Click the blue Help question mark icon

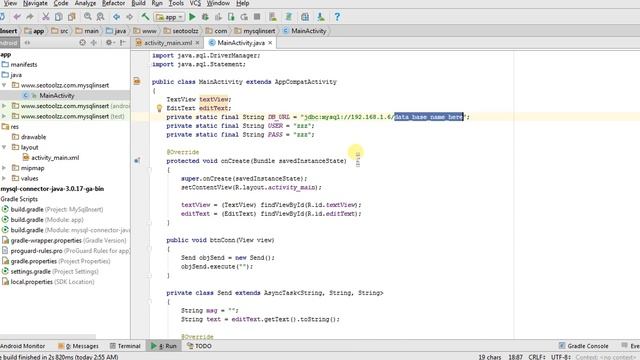click(337, 17)
